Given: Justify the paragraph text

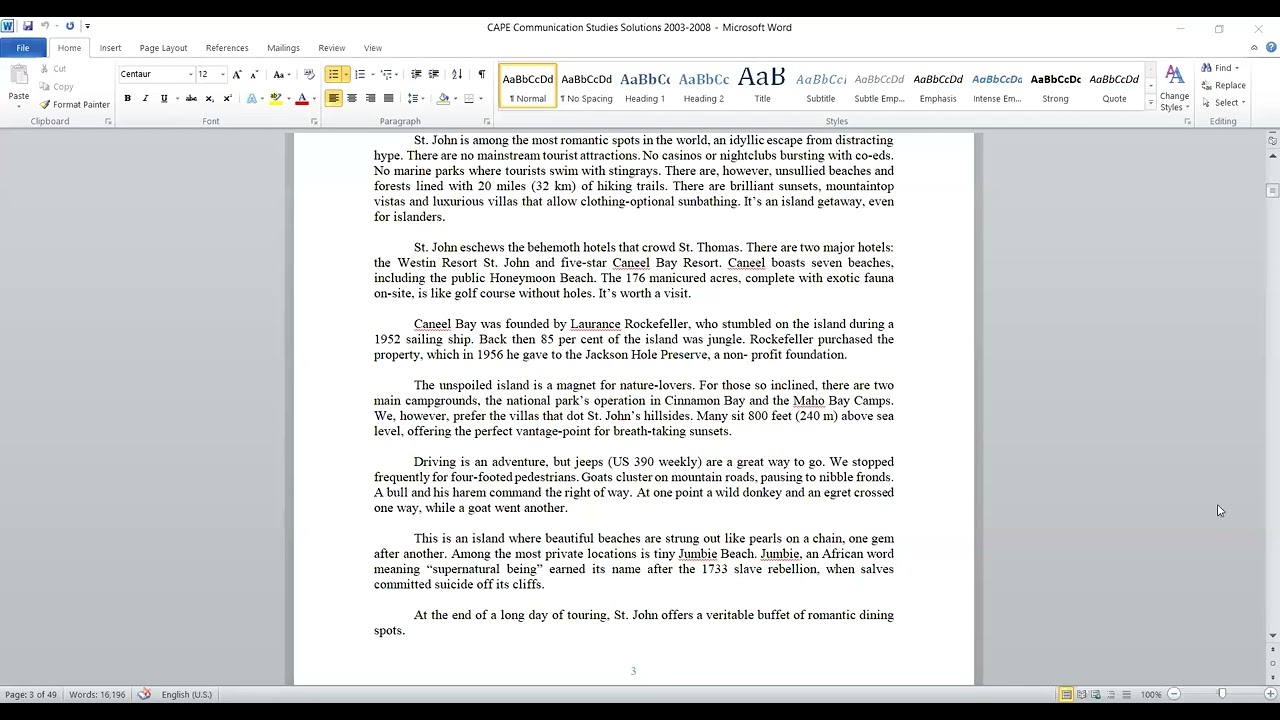Looking at the screenshot, I should point(389,98).
